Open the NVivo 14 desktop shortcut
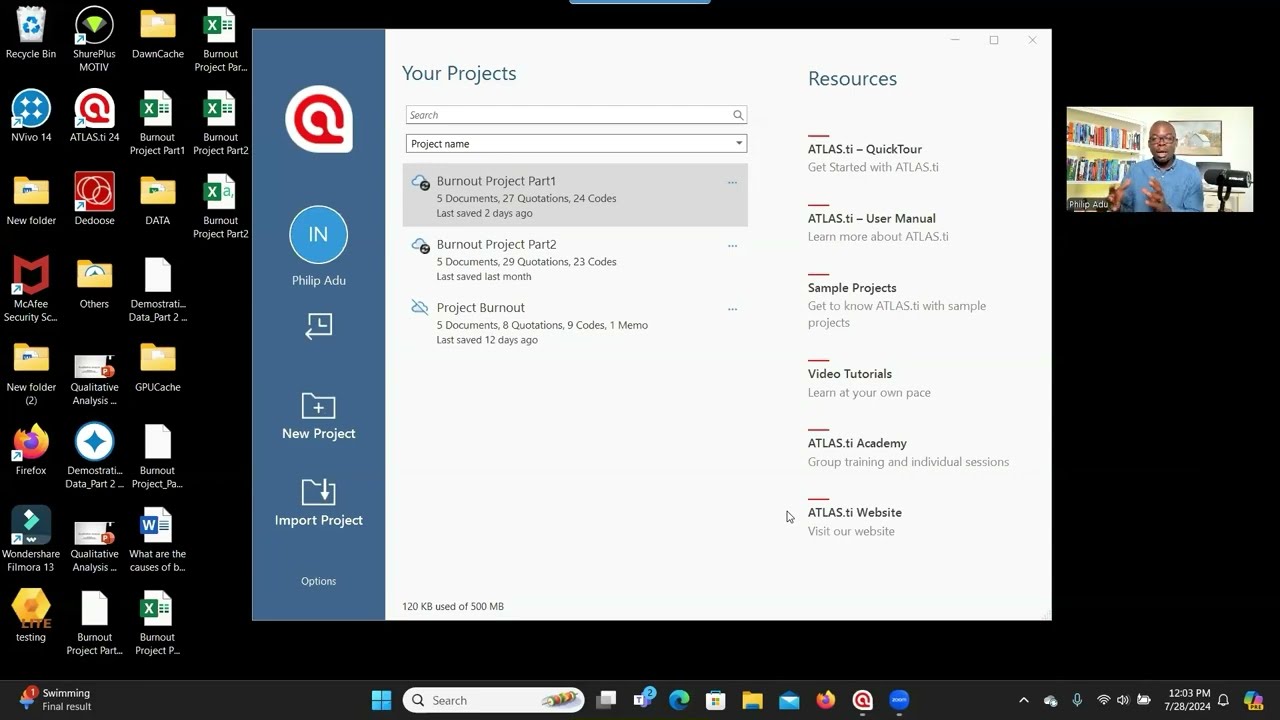Screen dimensions: 1280x720 coord(31,117)
